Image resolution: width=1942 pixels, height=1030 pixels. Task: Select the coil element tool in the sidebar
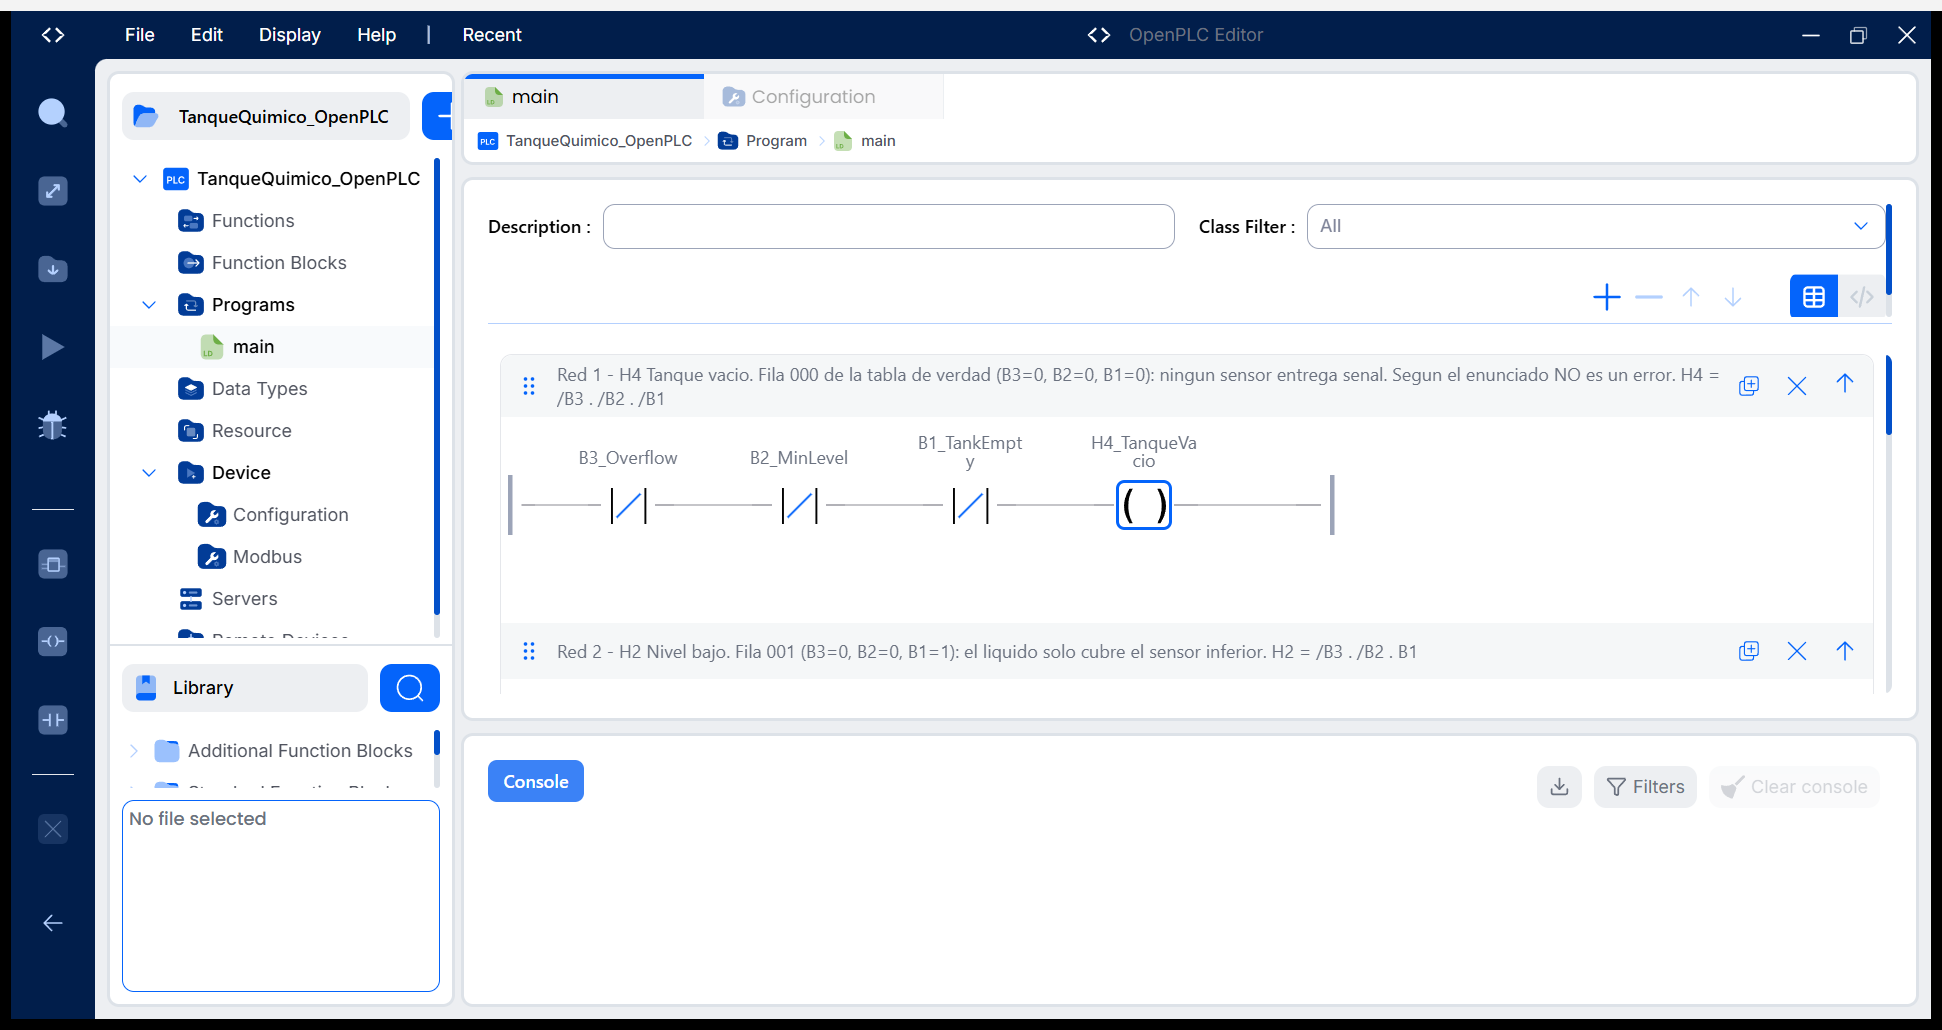(x=53, y=641)
